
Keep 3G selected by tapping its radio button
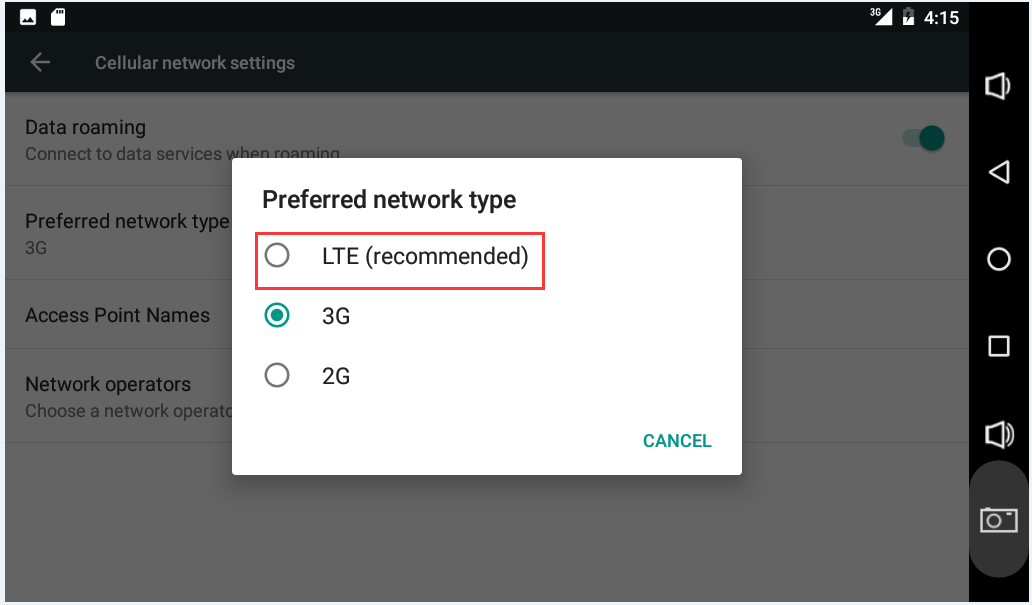[x=278, y=315]
